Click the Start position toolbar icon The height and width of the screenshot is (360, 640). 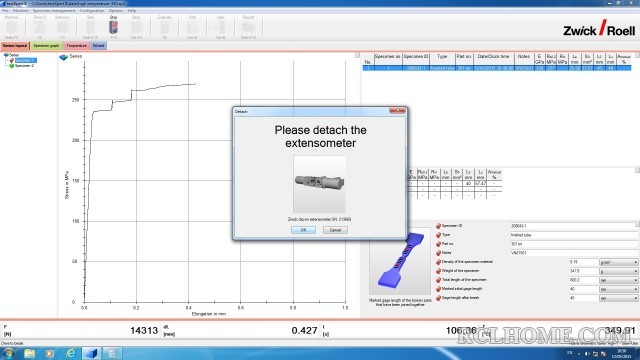62,28
